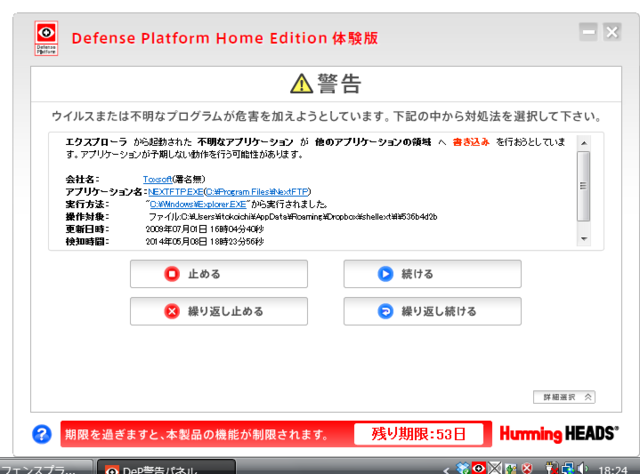Click the Humming HEADS logo
The width and height of the screenshot is (640, 474).
coord(559,434)
